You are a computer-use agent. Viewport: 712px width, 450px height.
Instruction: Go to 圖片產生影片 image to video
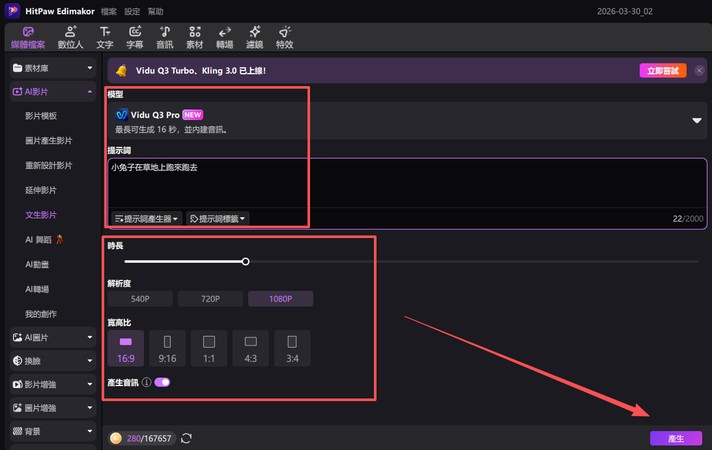[49, 141]
